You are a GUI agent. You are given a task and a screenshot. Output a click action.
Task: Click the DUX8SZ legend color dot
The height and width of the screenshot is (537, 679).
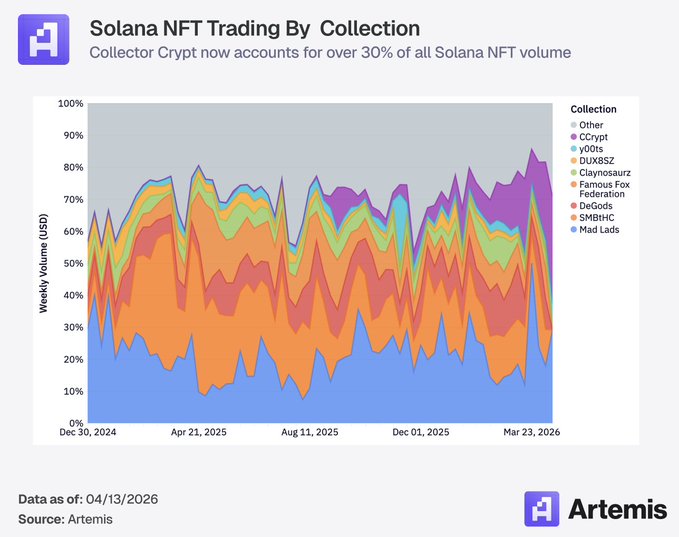tap(573, 161)
